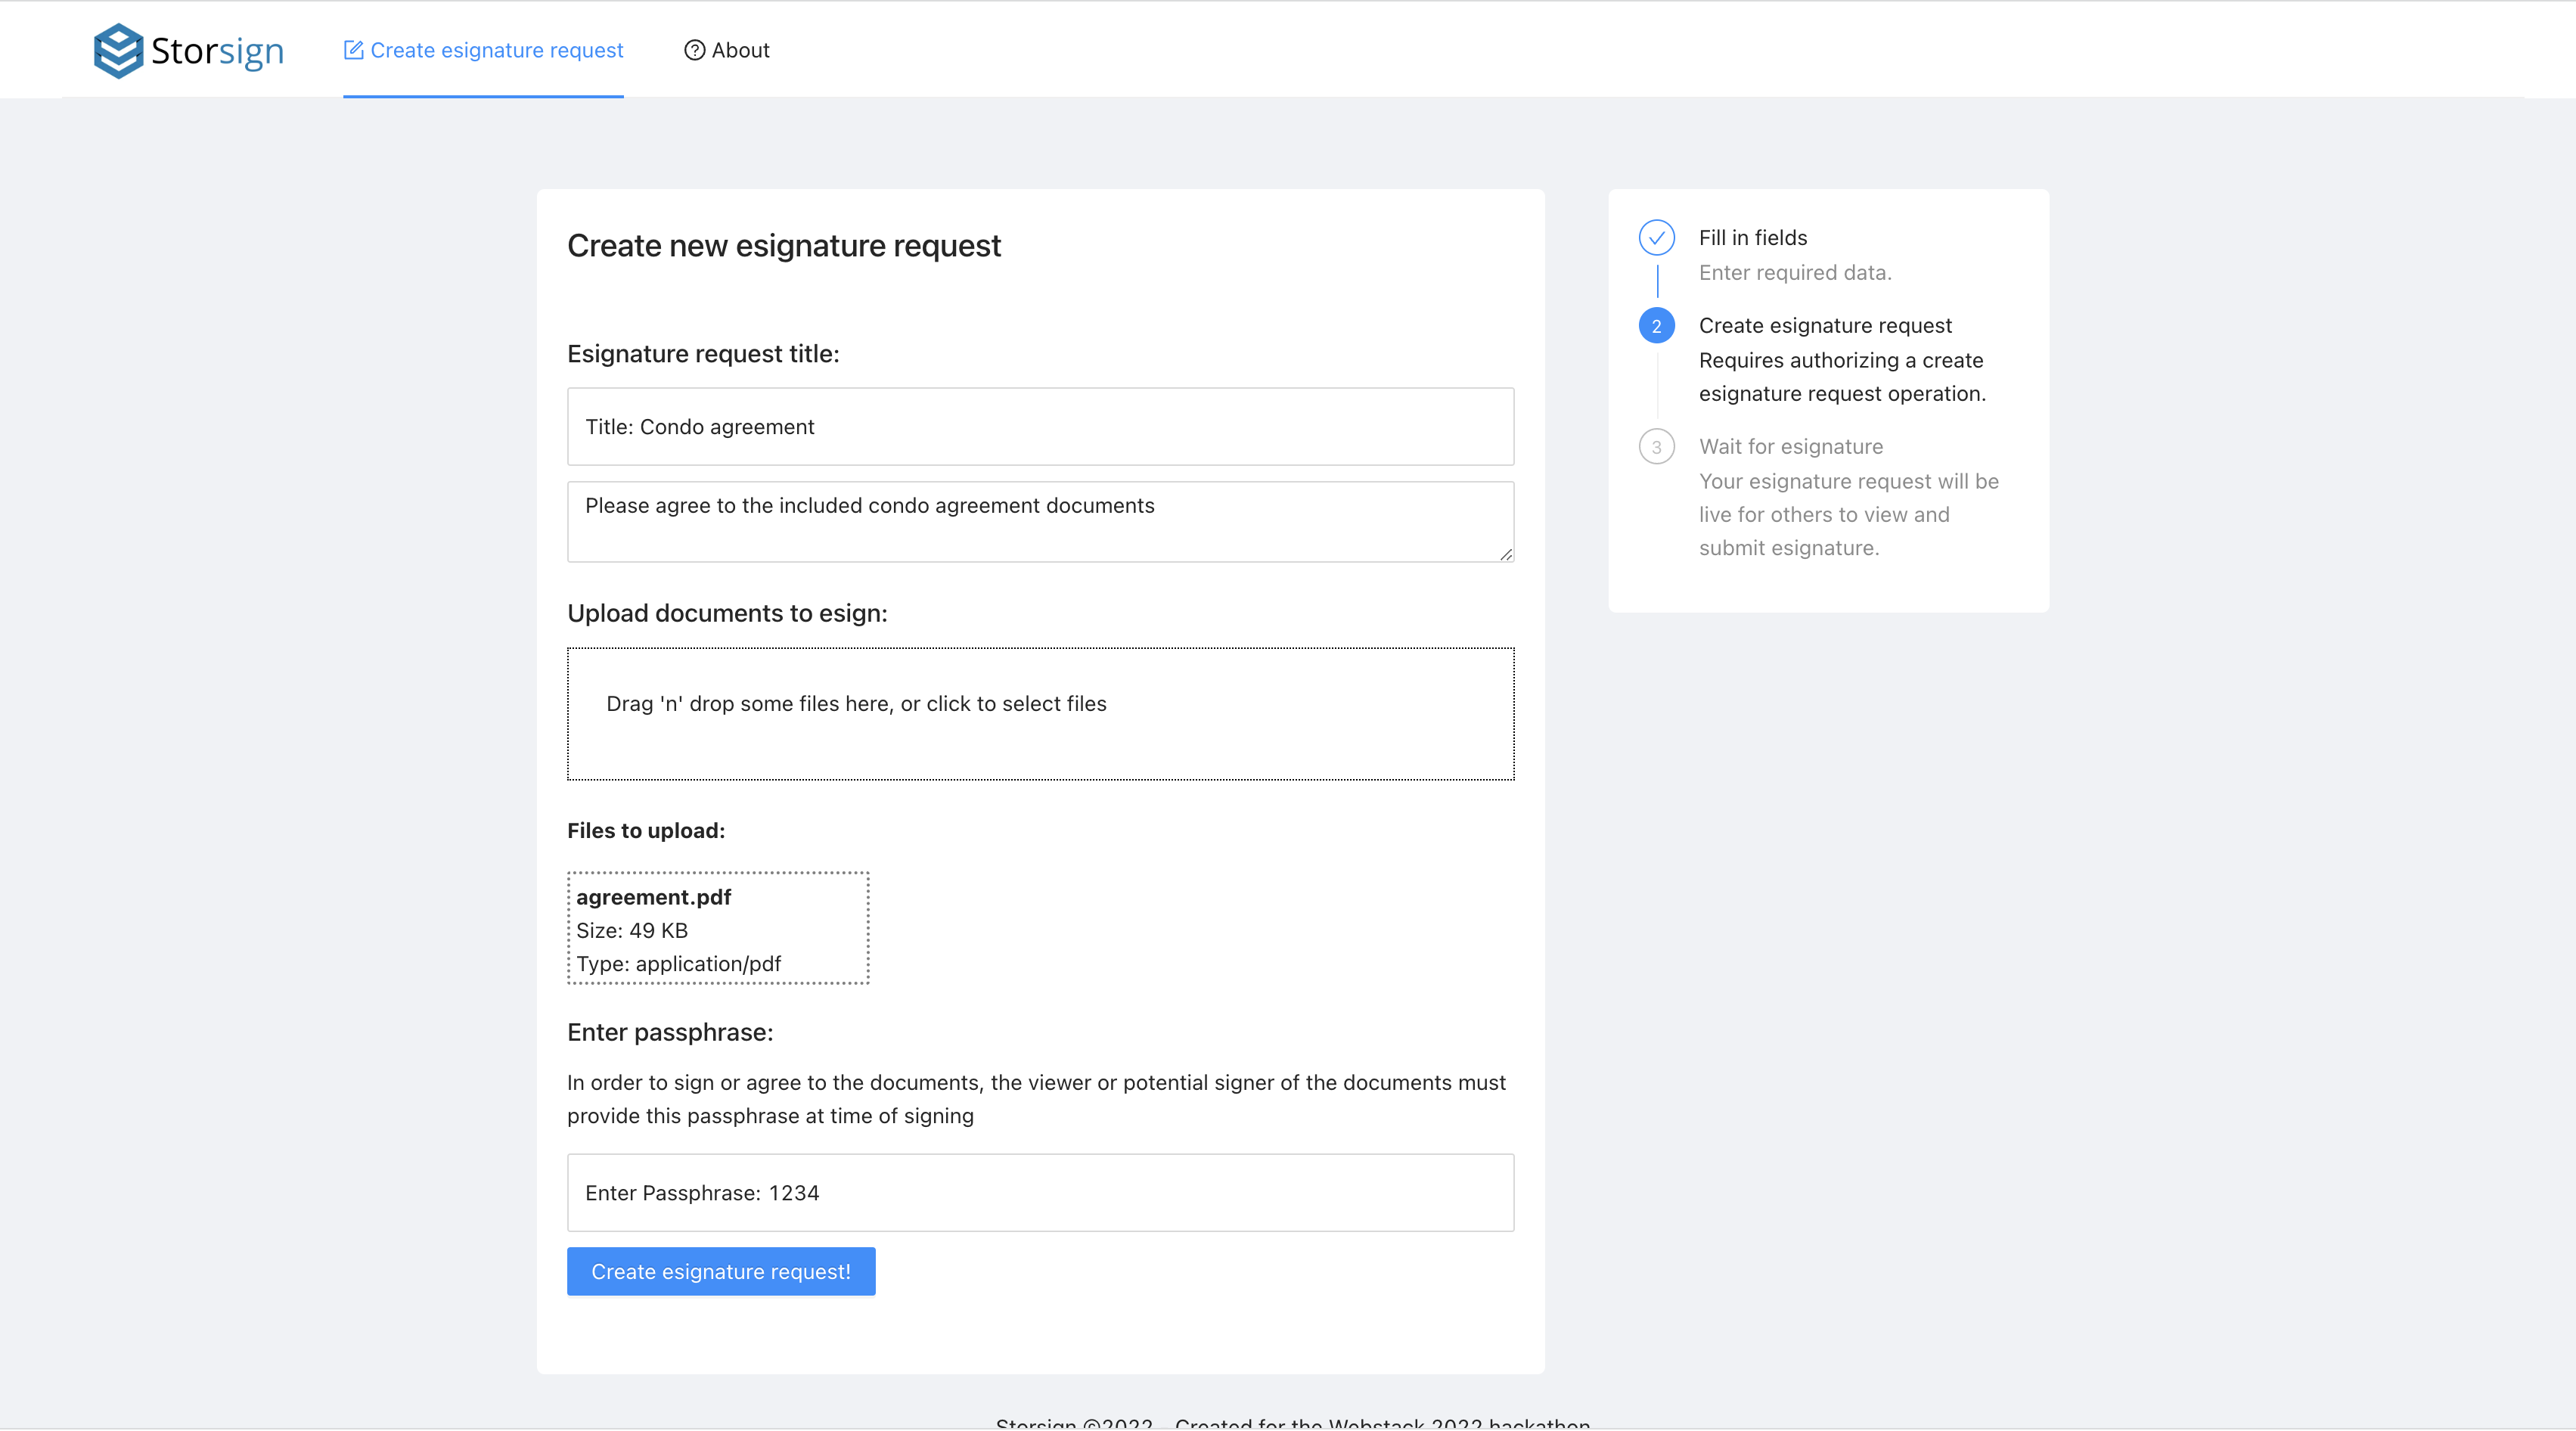Image resolution: width=2576 pixels, height=1431 pixels.
Task: Click the Wait for esignature step title
Action: tap(1790, 447)
